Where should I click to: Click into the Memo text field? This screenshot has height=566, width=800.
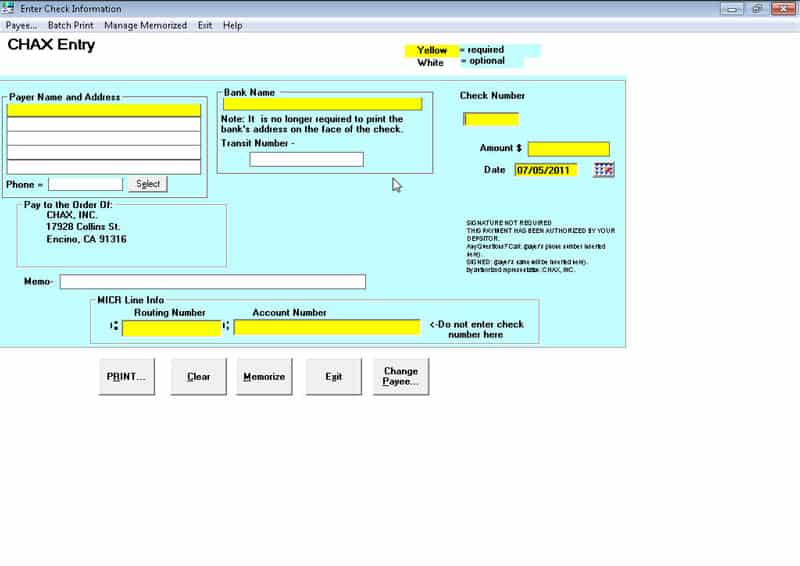point(212,282)
